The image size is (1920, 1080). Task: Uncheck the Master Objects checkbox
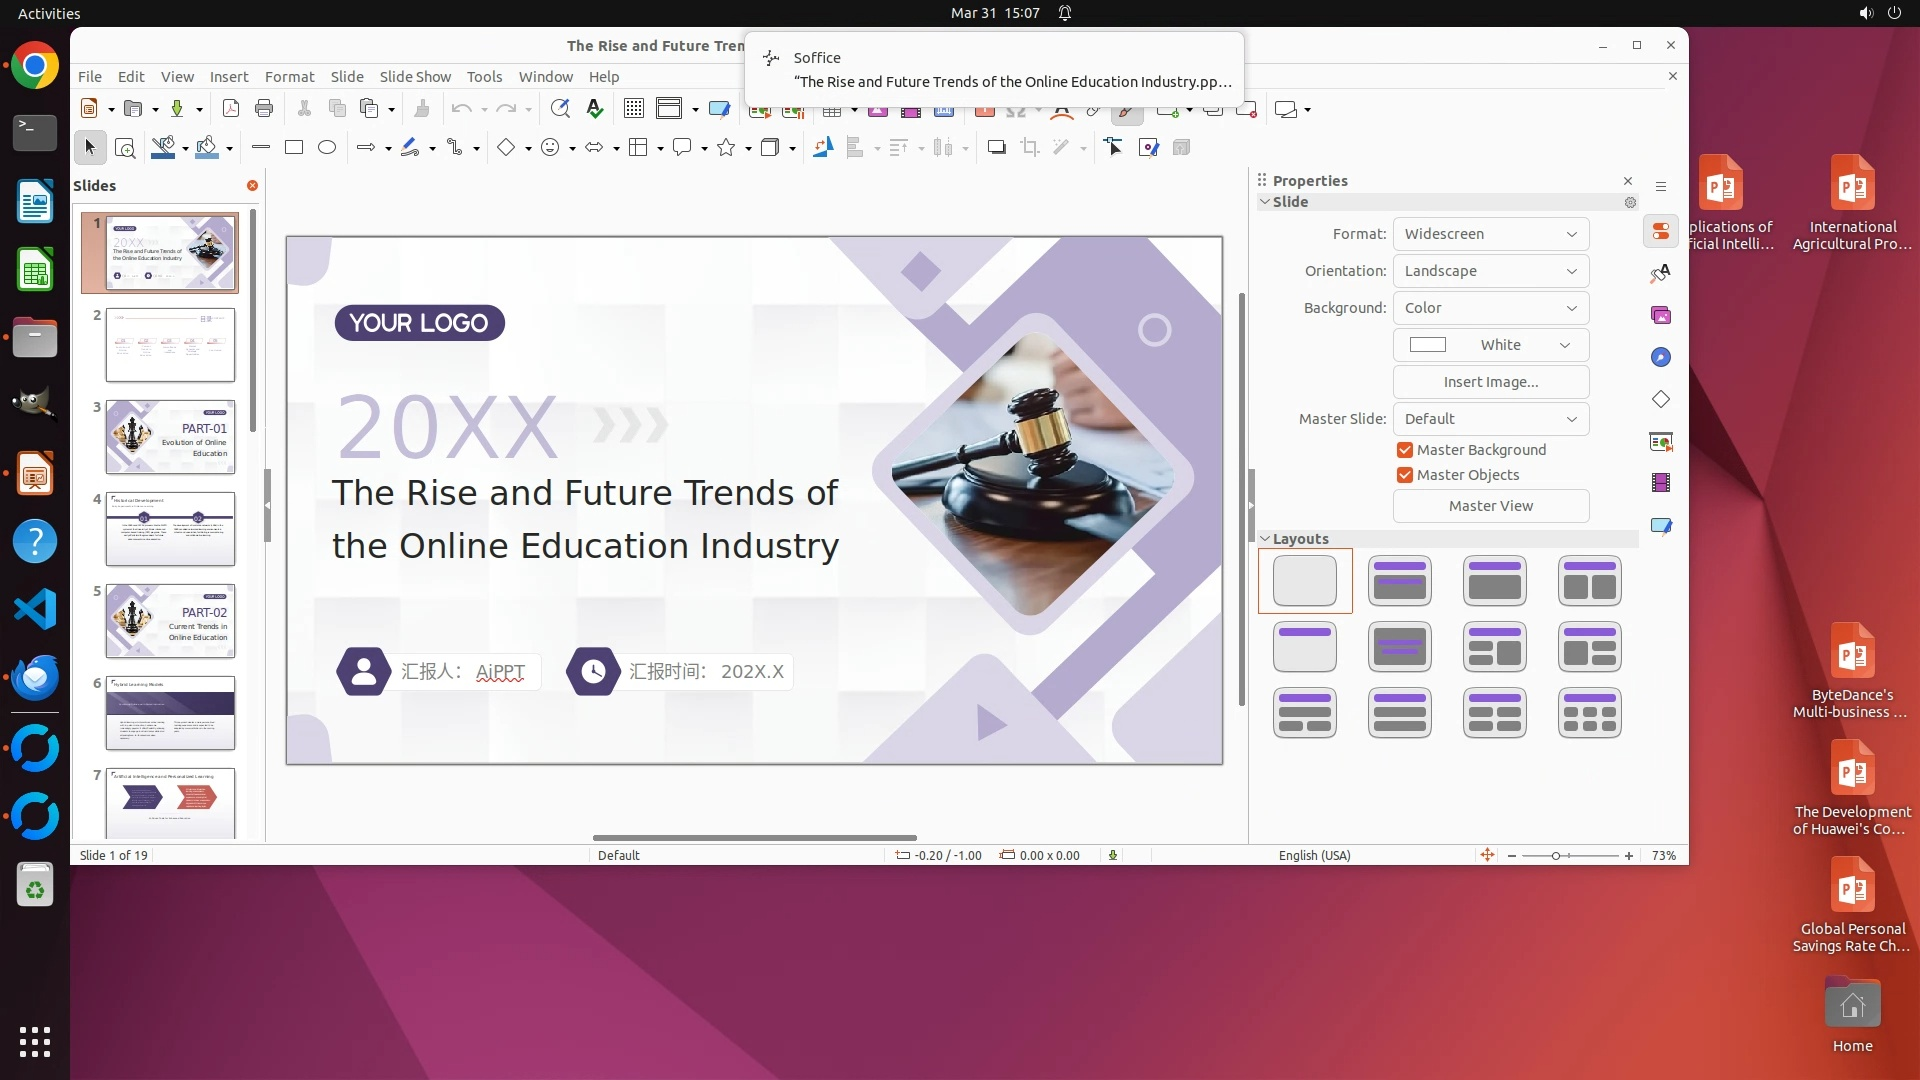coord(1405,475)
